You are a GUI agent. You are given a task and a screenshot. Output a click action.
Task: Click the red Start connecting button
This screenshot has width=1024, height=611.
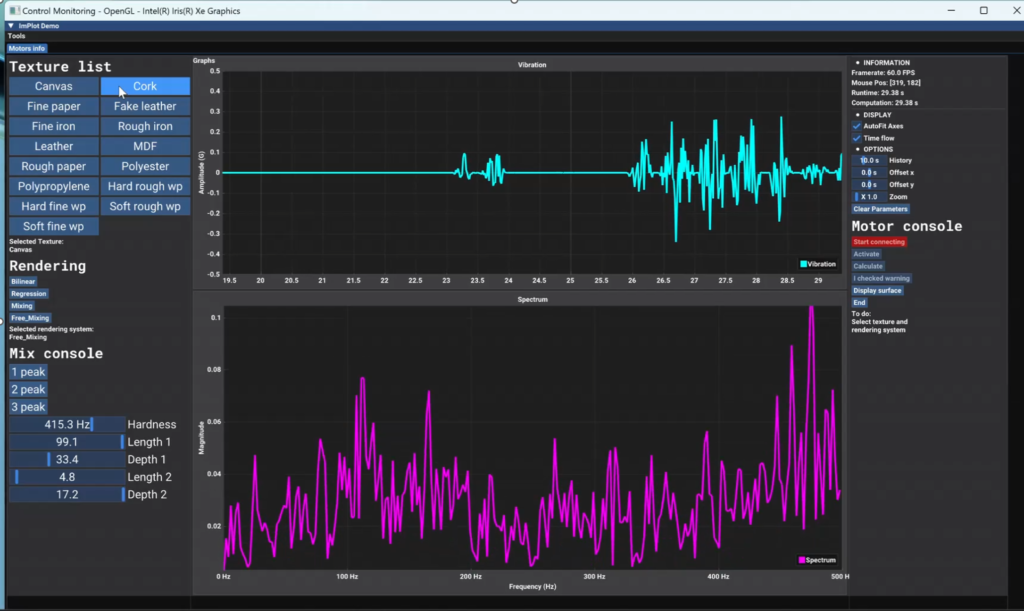(x=879, y=242)
